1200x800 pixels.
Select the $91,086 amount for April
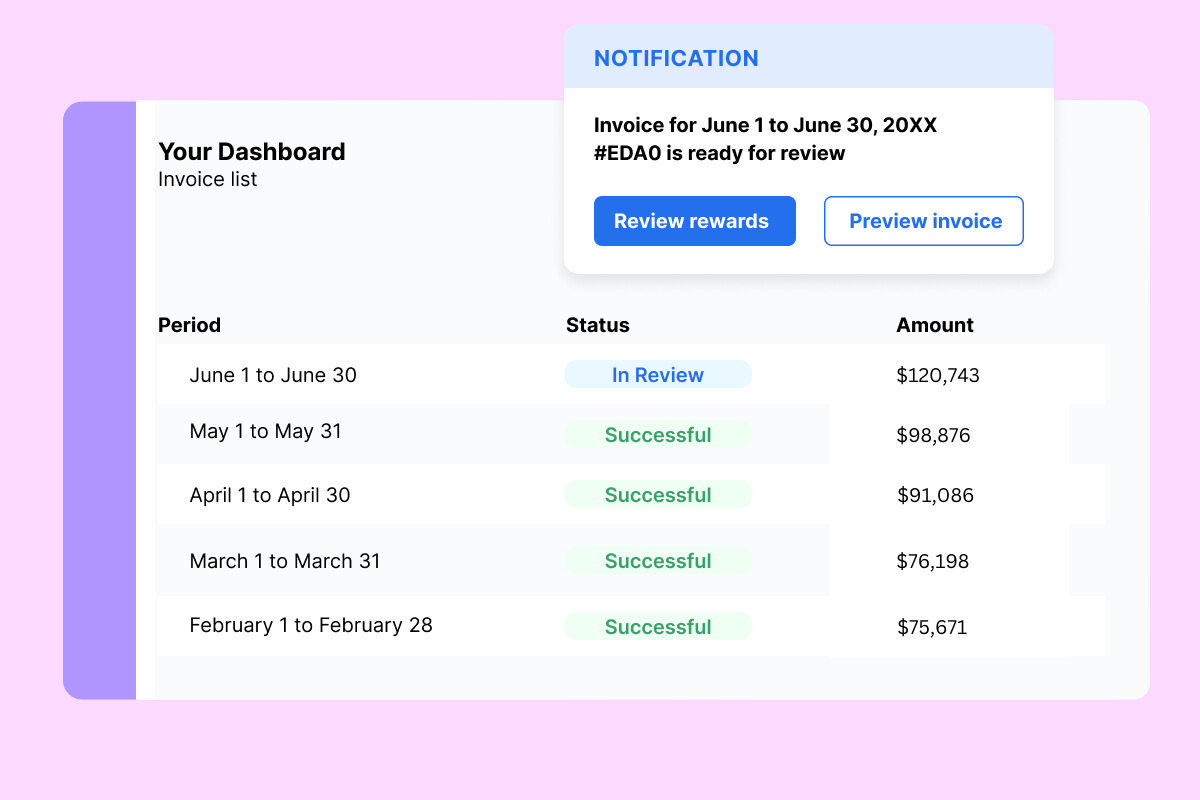pos(934,496)
